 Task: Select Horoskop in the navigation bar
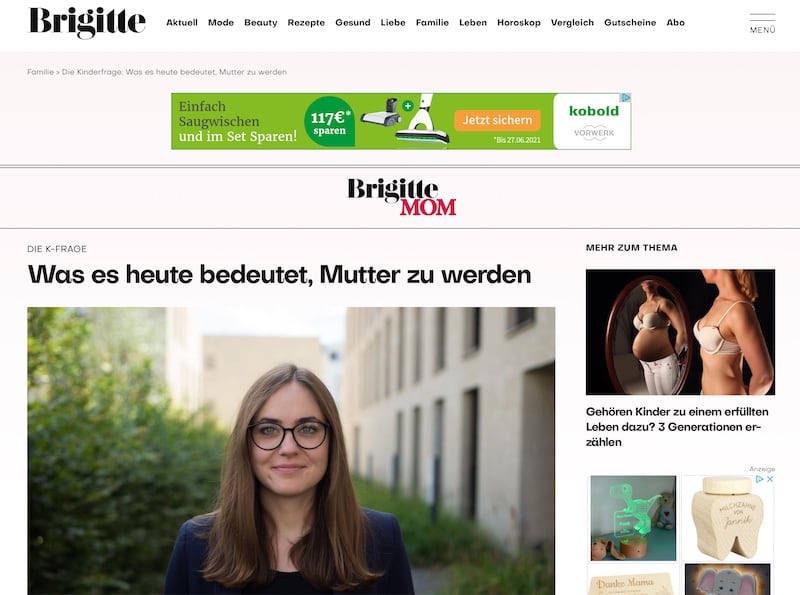pos(519,22)
